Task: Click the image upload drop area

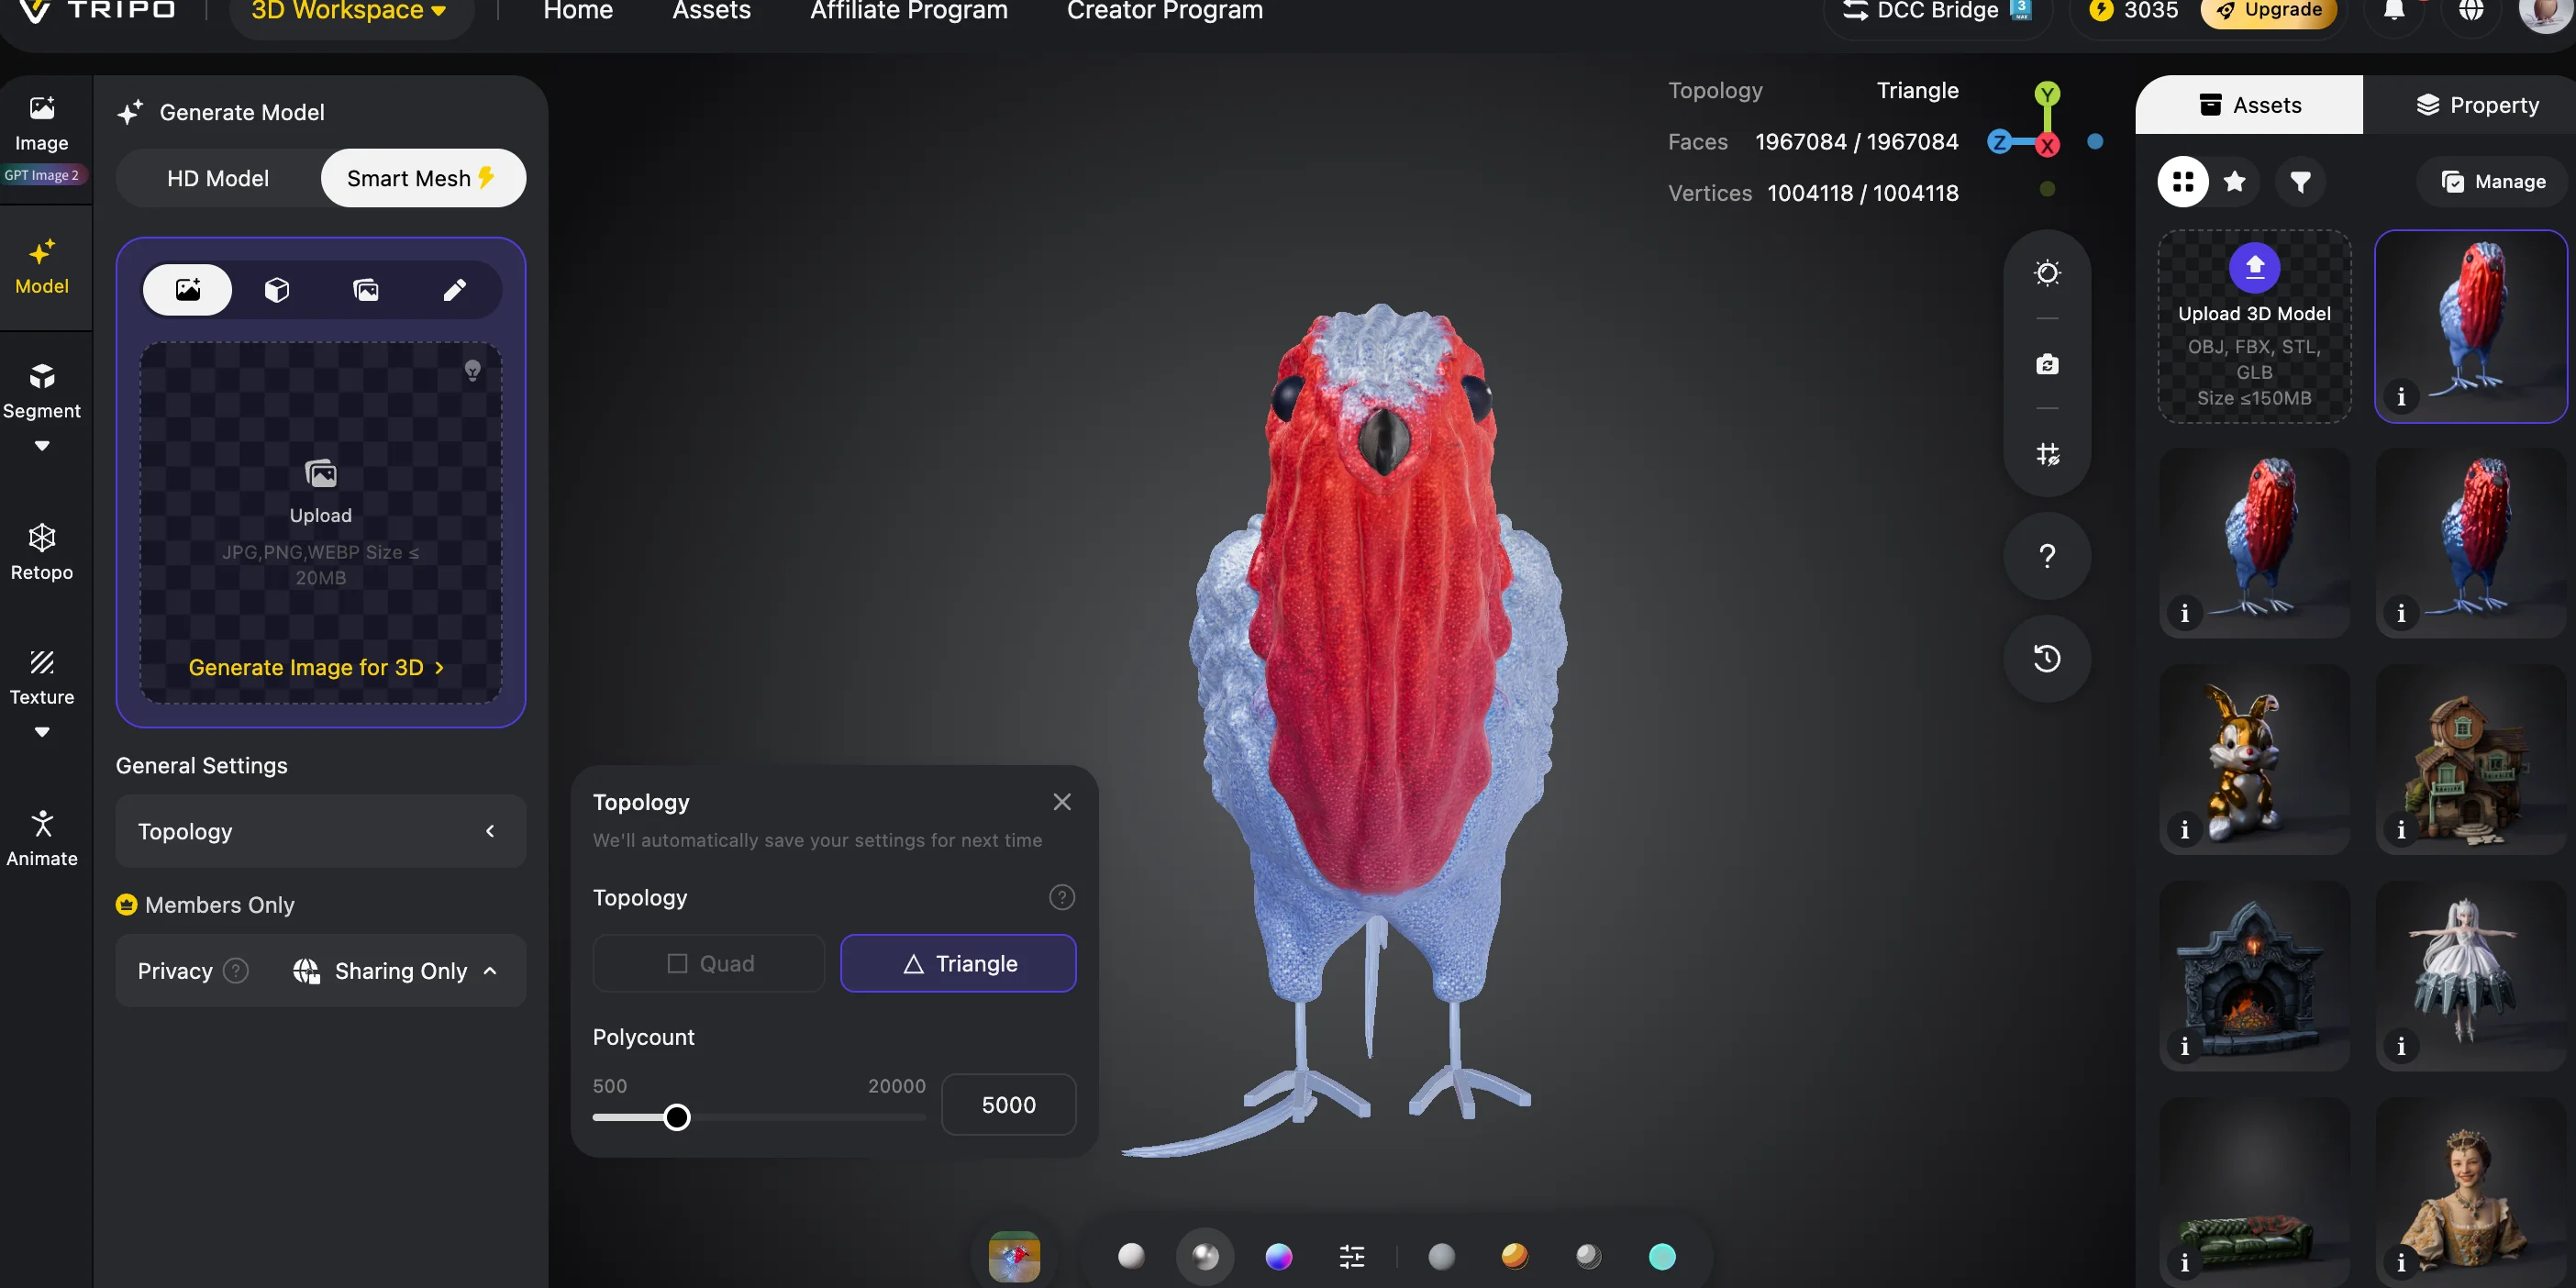Action: click(x=321, y=523)
